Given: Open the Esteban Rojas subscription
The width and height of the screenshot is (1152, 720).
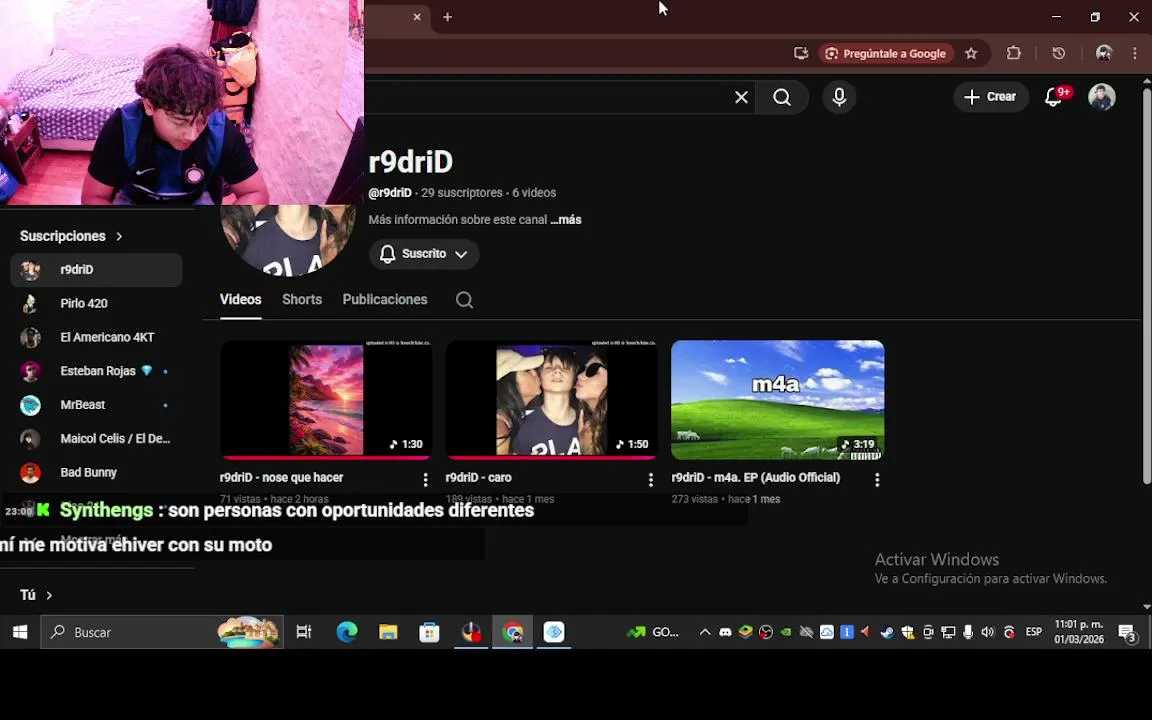Looking at the screenshot, I should pyautogui.click(x=96, y=371).
